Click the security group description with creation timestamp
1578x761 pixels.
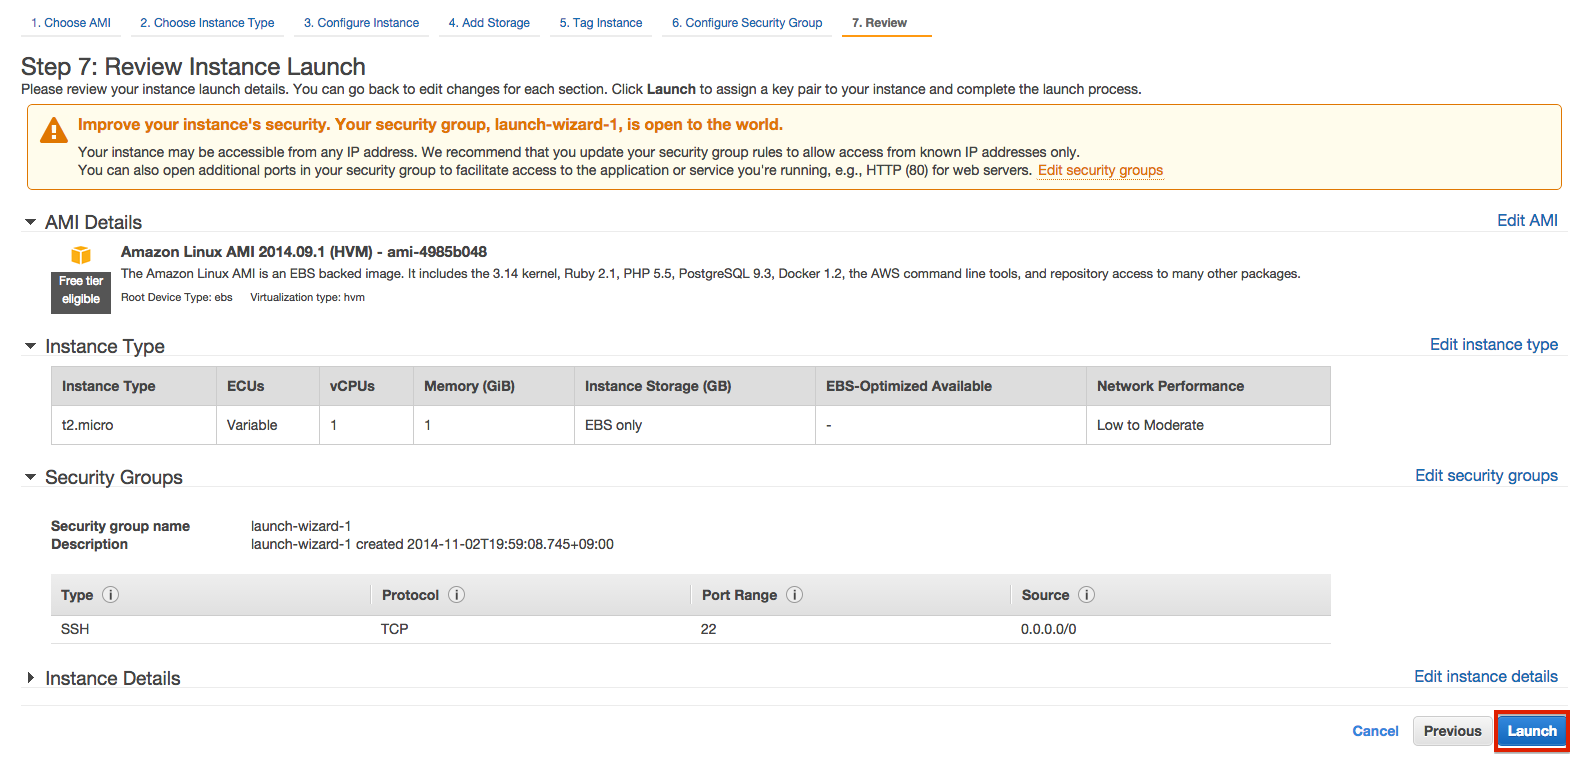pyautogui.click(x=432, y=544)
